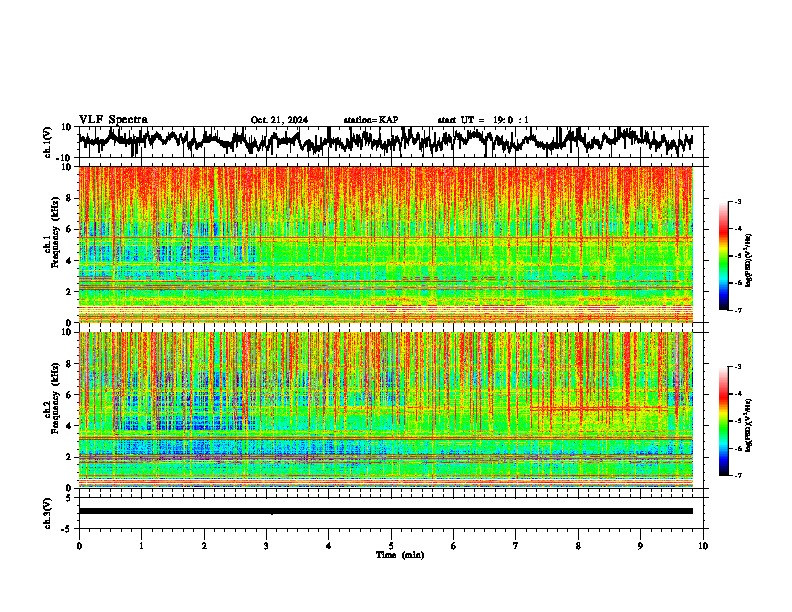Select the ch.2 color bar log PSD label
Viewport: 792px width, 612px height.
coord(748,425)
